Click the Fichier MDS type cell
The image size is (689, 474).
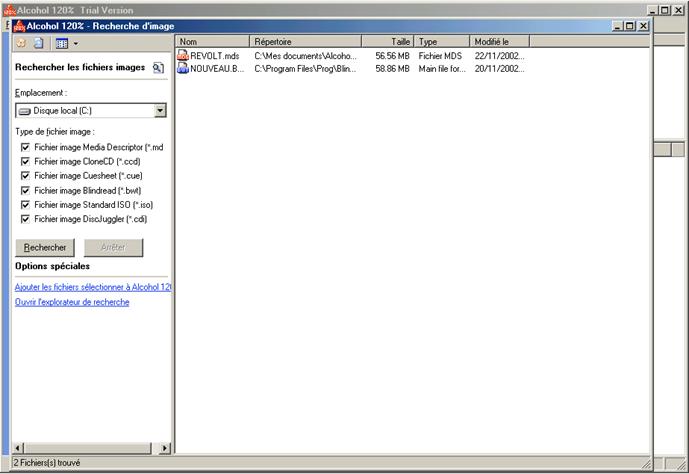[x=440, y=56]
